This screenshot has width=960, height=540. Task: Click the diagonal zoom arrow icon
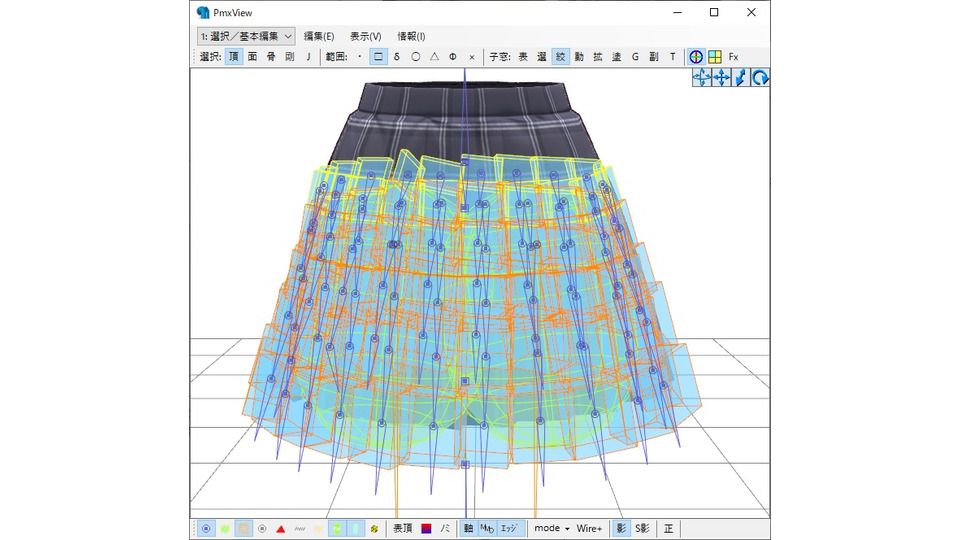click(x=741, y=78)
